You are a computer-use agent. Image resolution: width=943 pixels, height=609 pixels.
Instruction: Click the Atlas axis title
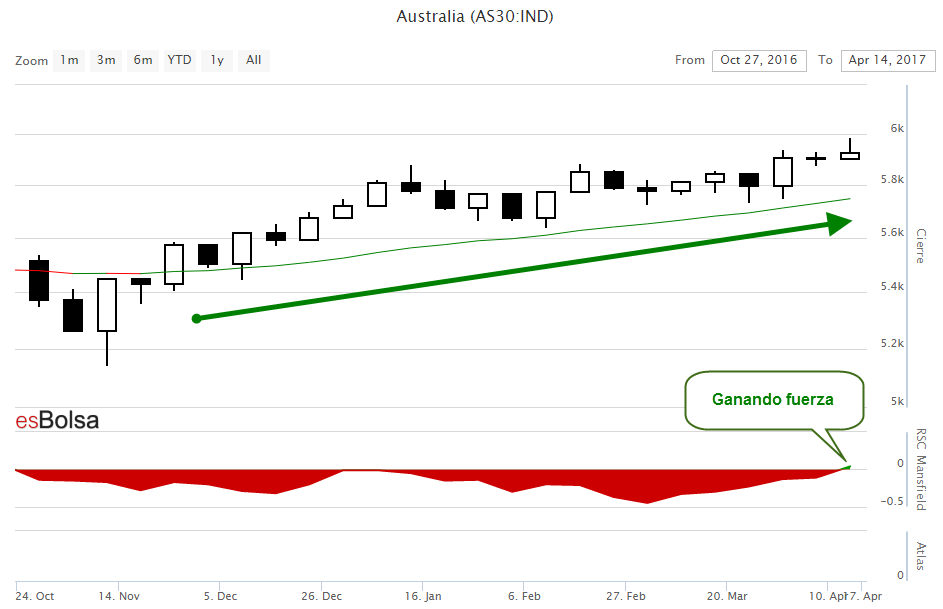coord(921,556)
